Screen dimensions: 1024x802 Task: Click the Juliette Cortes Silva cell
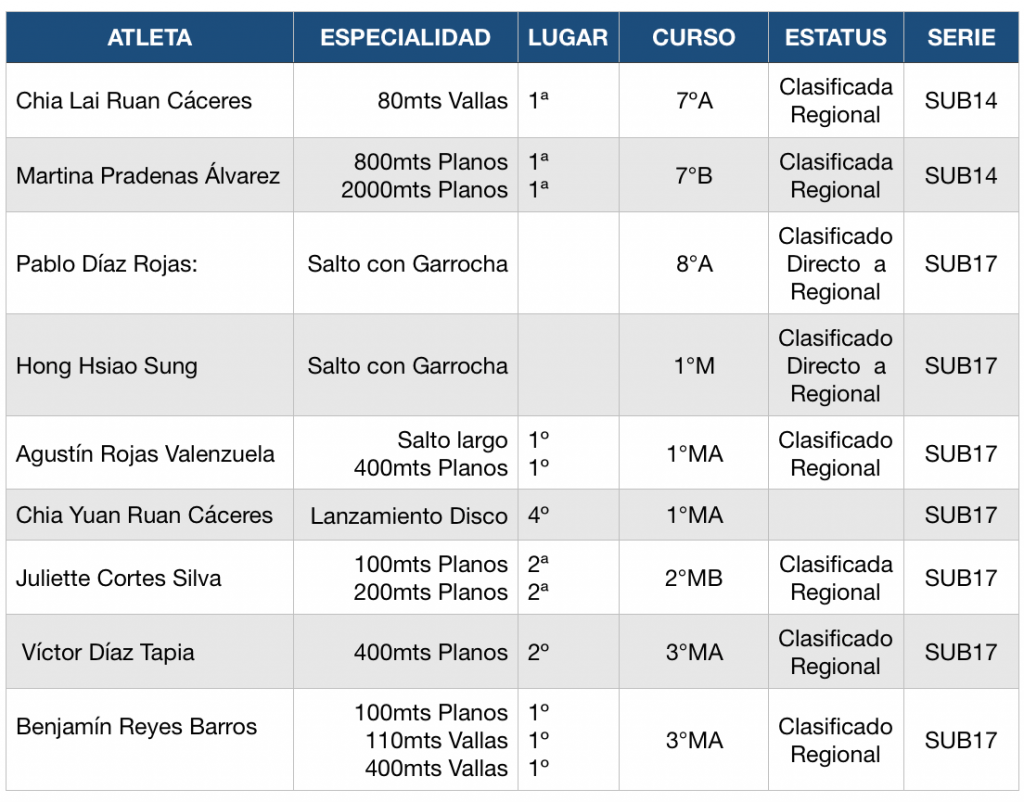coord(150,577)
